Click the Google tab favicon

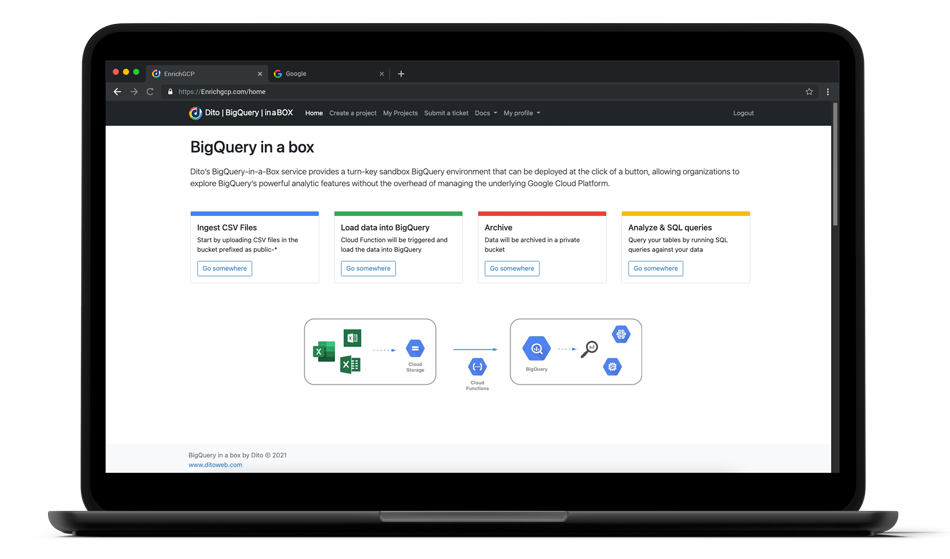click(x=278, y=74)
